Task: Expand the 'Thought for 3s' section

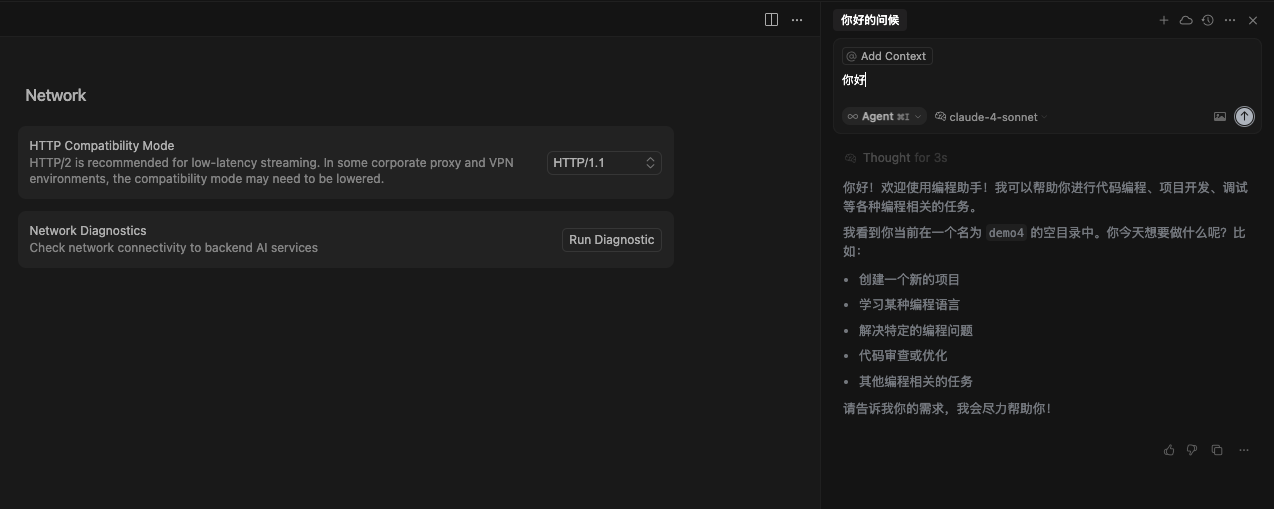Action: (895, 158)
